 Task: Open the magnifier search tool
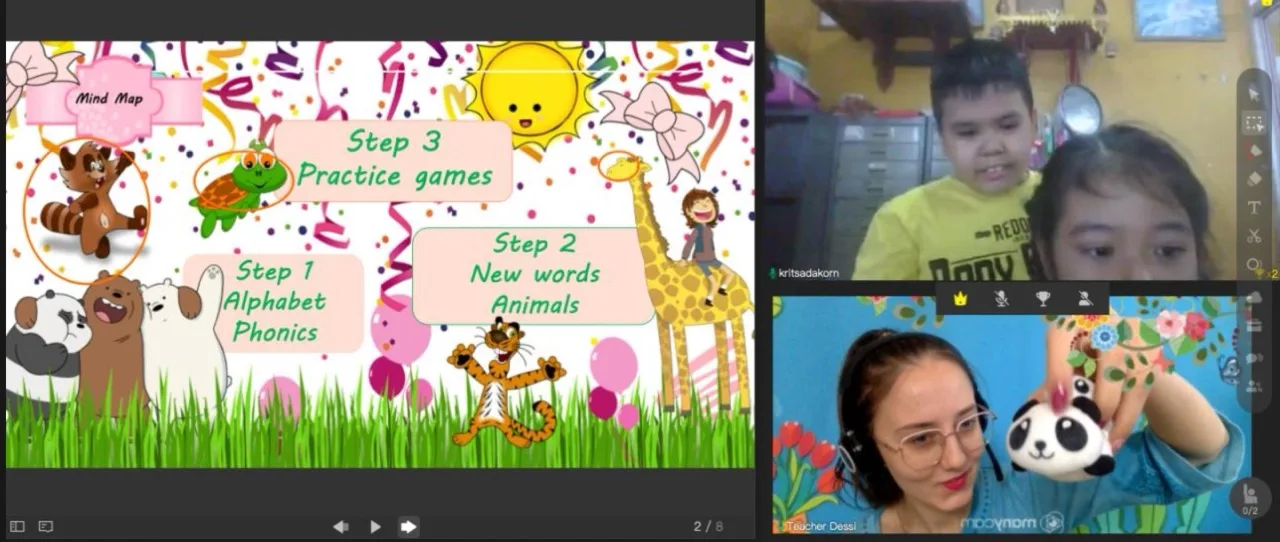pyautogui.click(x=1254, y=266)
